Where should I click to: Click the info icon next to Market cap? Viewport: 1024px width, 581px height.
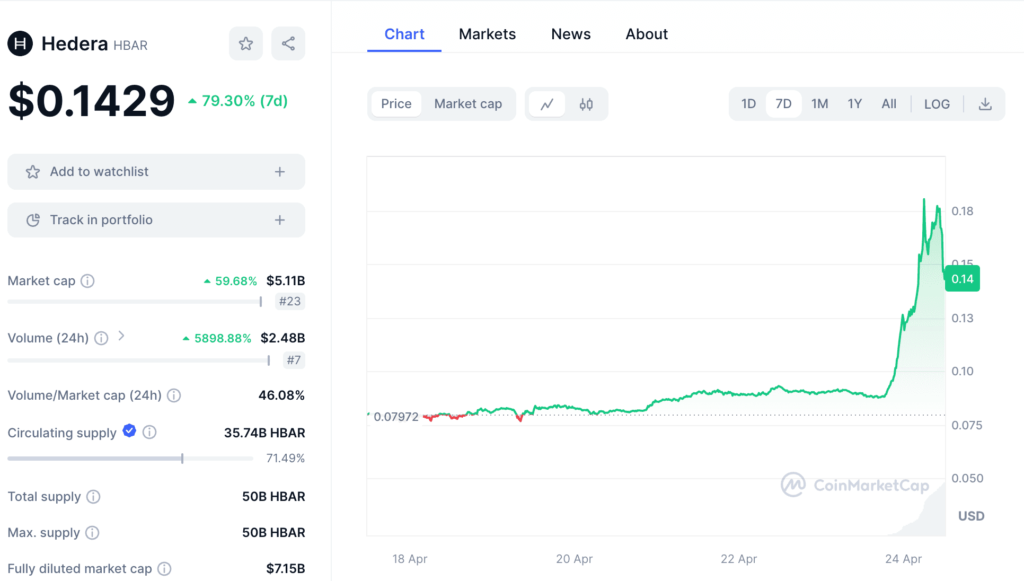(x=87, y=281)
